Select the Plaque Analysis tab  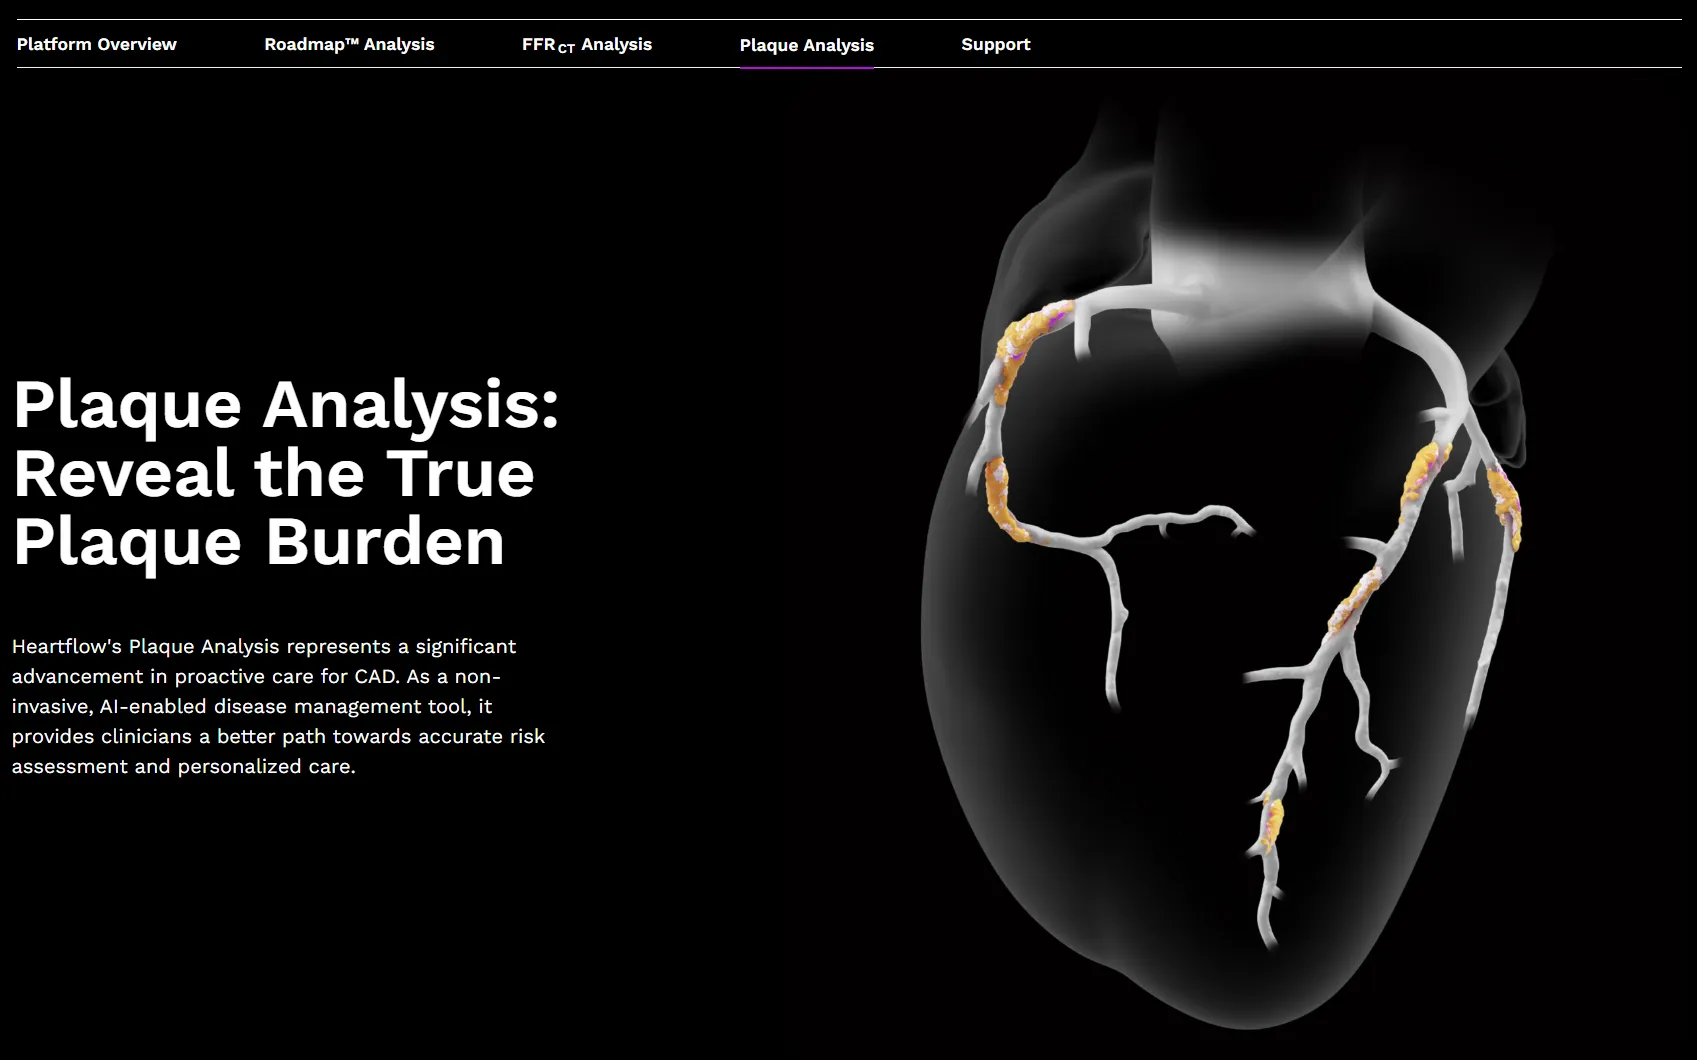(x=806, y=45)
